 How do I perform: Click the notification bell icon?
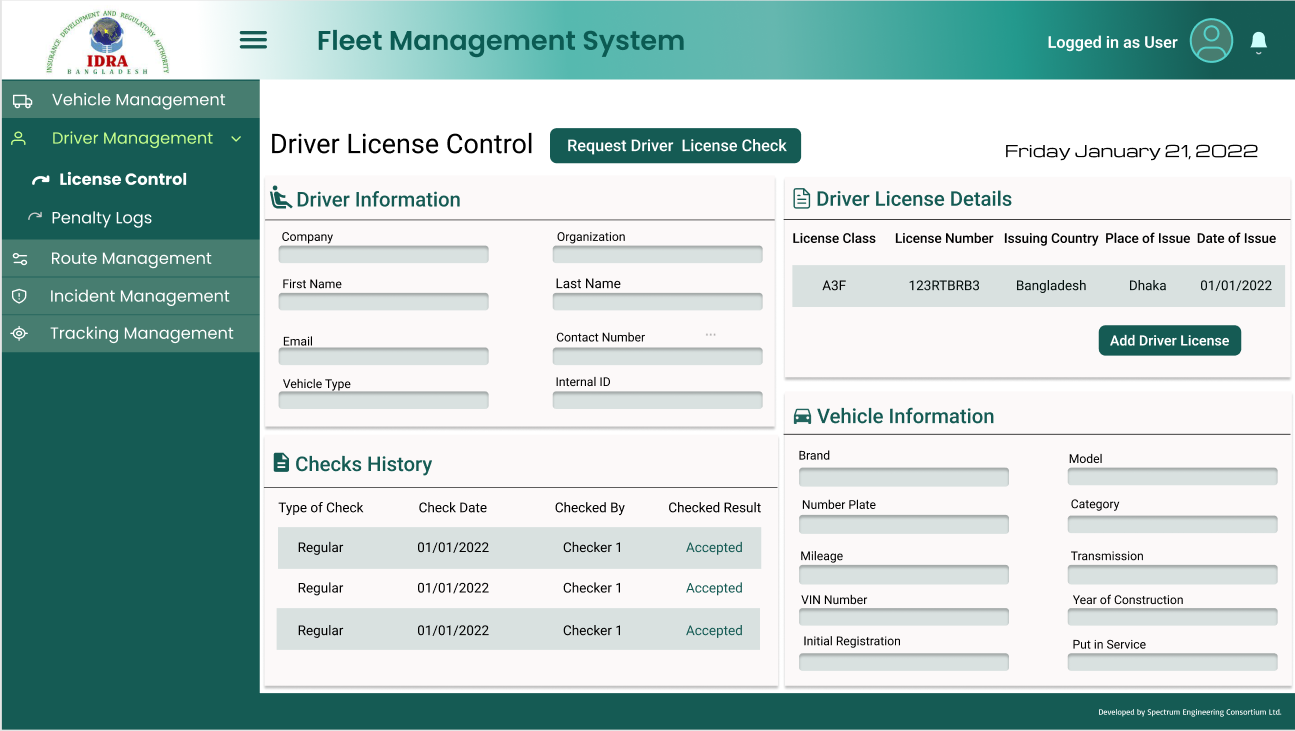coord(1259,41)
